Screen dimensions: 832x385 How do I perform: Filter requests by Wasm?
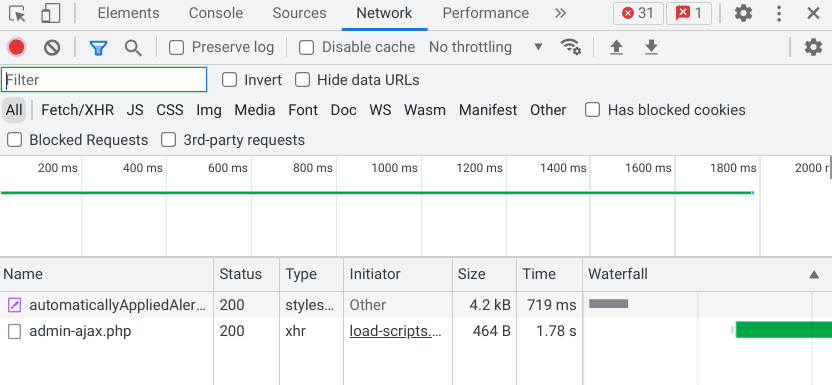click(425, 110)
